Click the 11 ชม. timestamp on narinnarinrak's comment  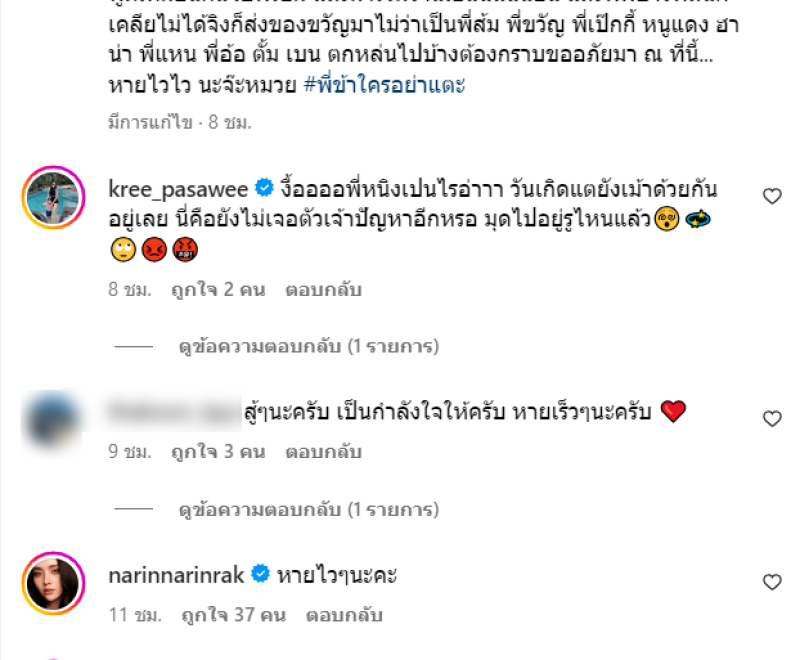[x=135, y=615]
